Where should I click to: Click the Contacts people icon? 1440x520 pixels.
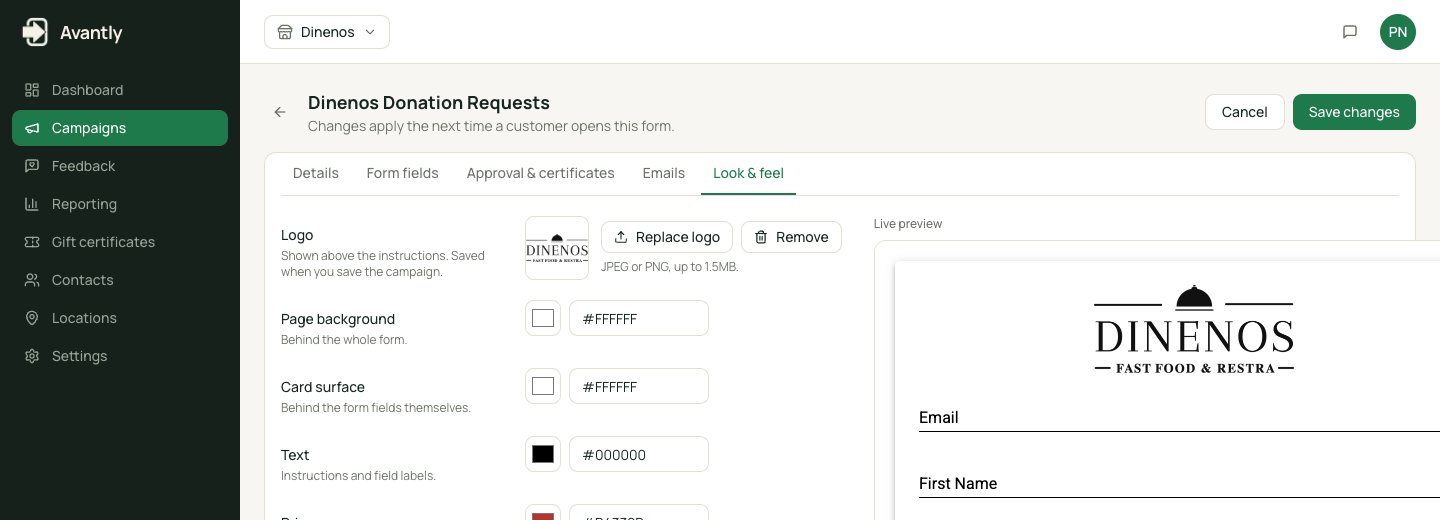pyautogui.click(x=32, y=280)
